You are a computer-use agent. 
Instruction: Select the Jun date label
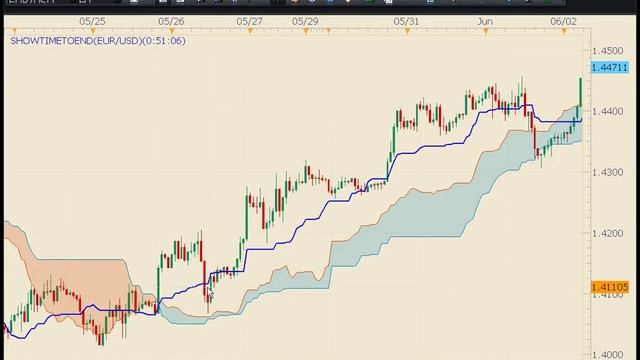coord(485,21)
